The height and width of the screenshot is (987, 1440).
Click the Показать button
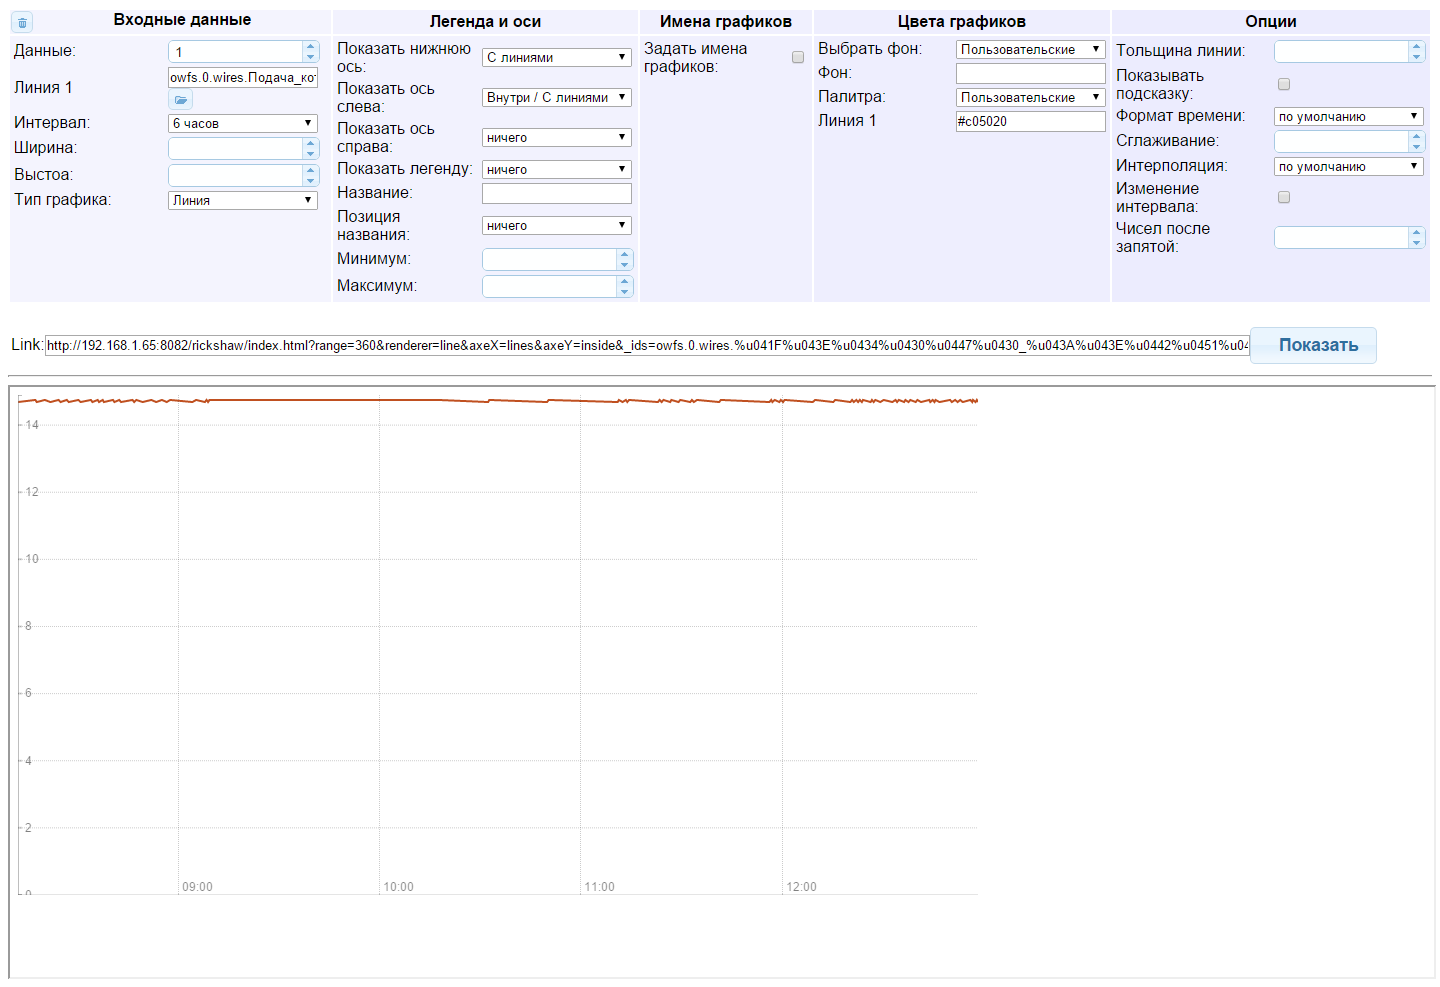(x=1313, y=345)
